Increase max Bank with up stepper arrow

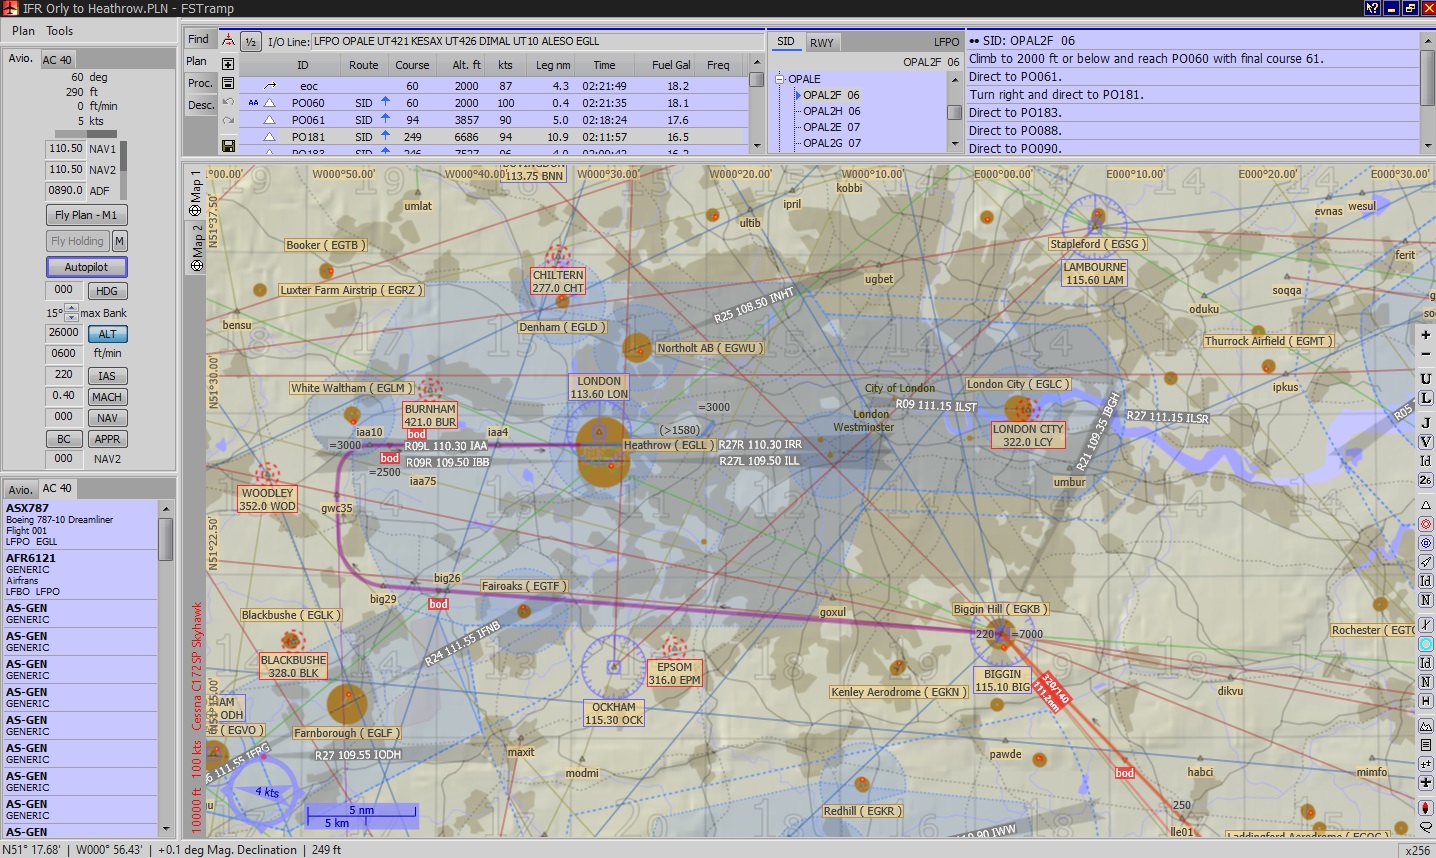(72, 308)
